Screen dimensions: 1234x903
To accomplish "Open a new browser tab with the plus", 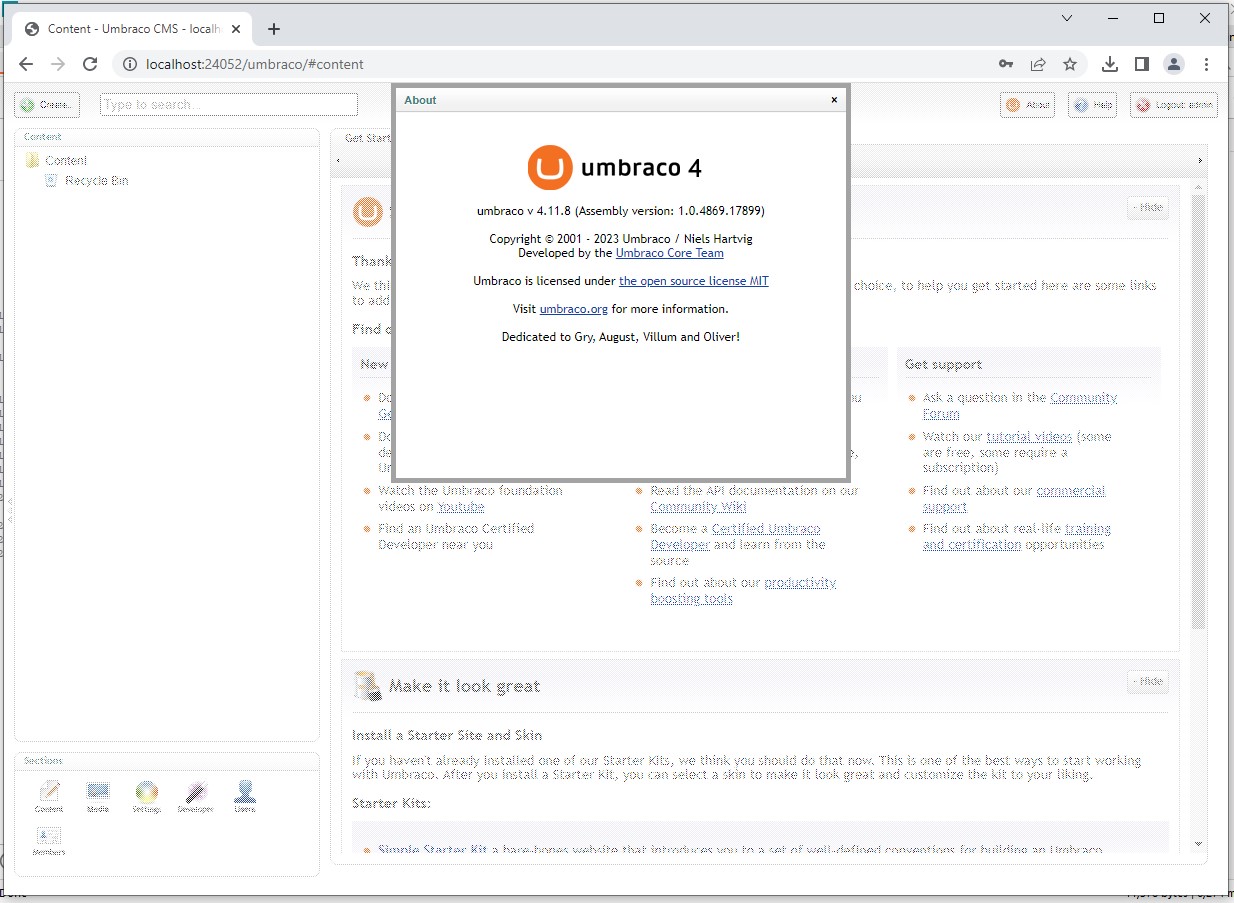I will point(274,29).
